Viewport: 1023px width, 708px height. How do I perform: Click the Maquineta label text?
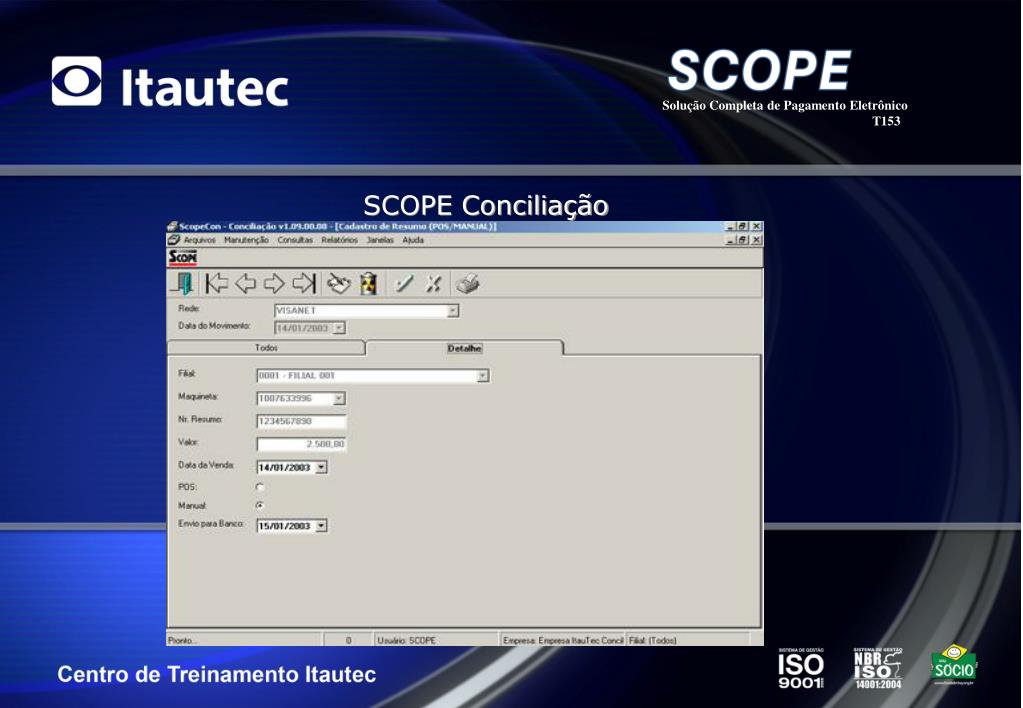tap(198, 397)
